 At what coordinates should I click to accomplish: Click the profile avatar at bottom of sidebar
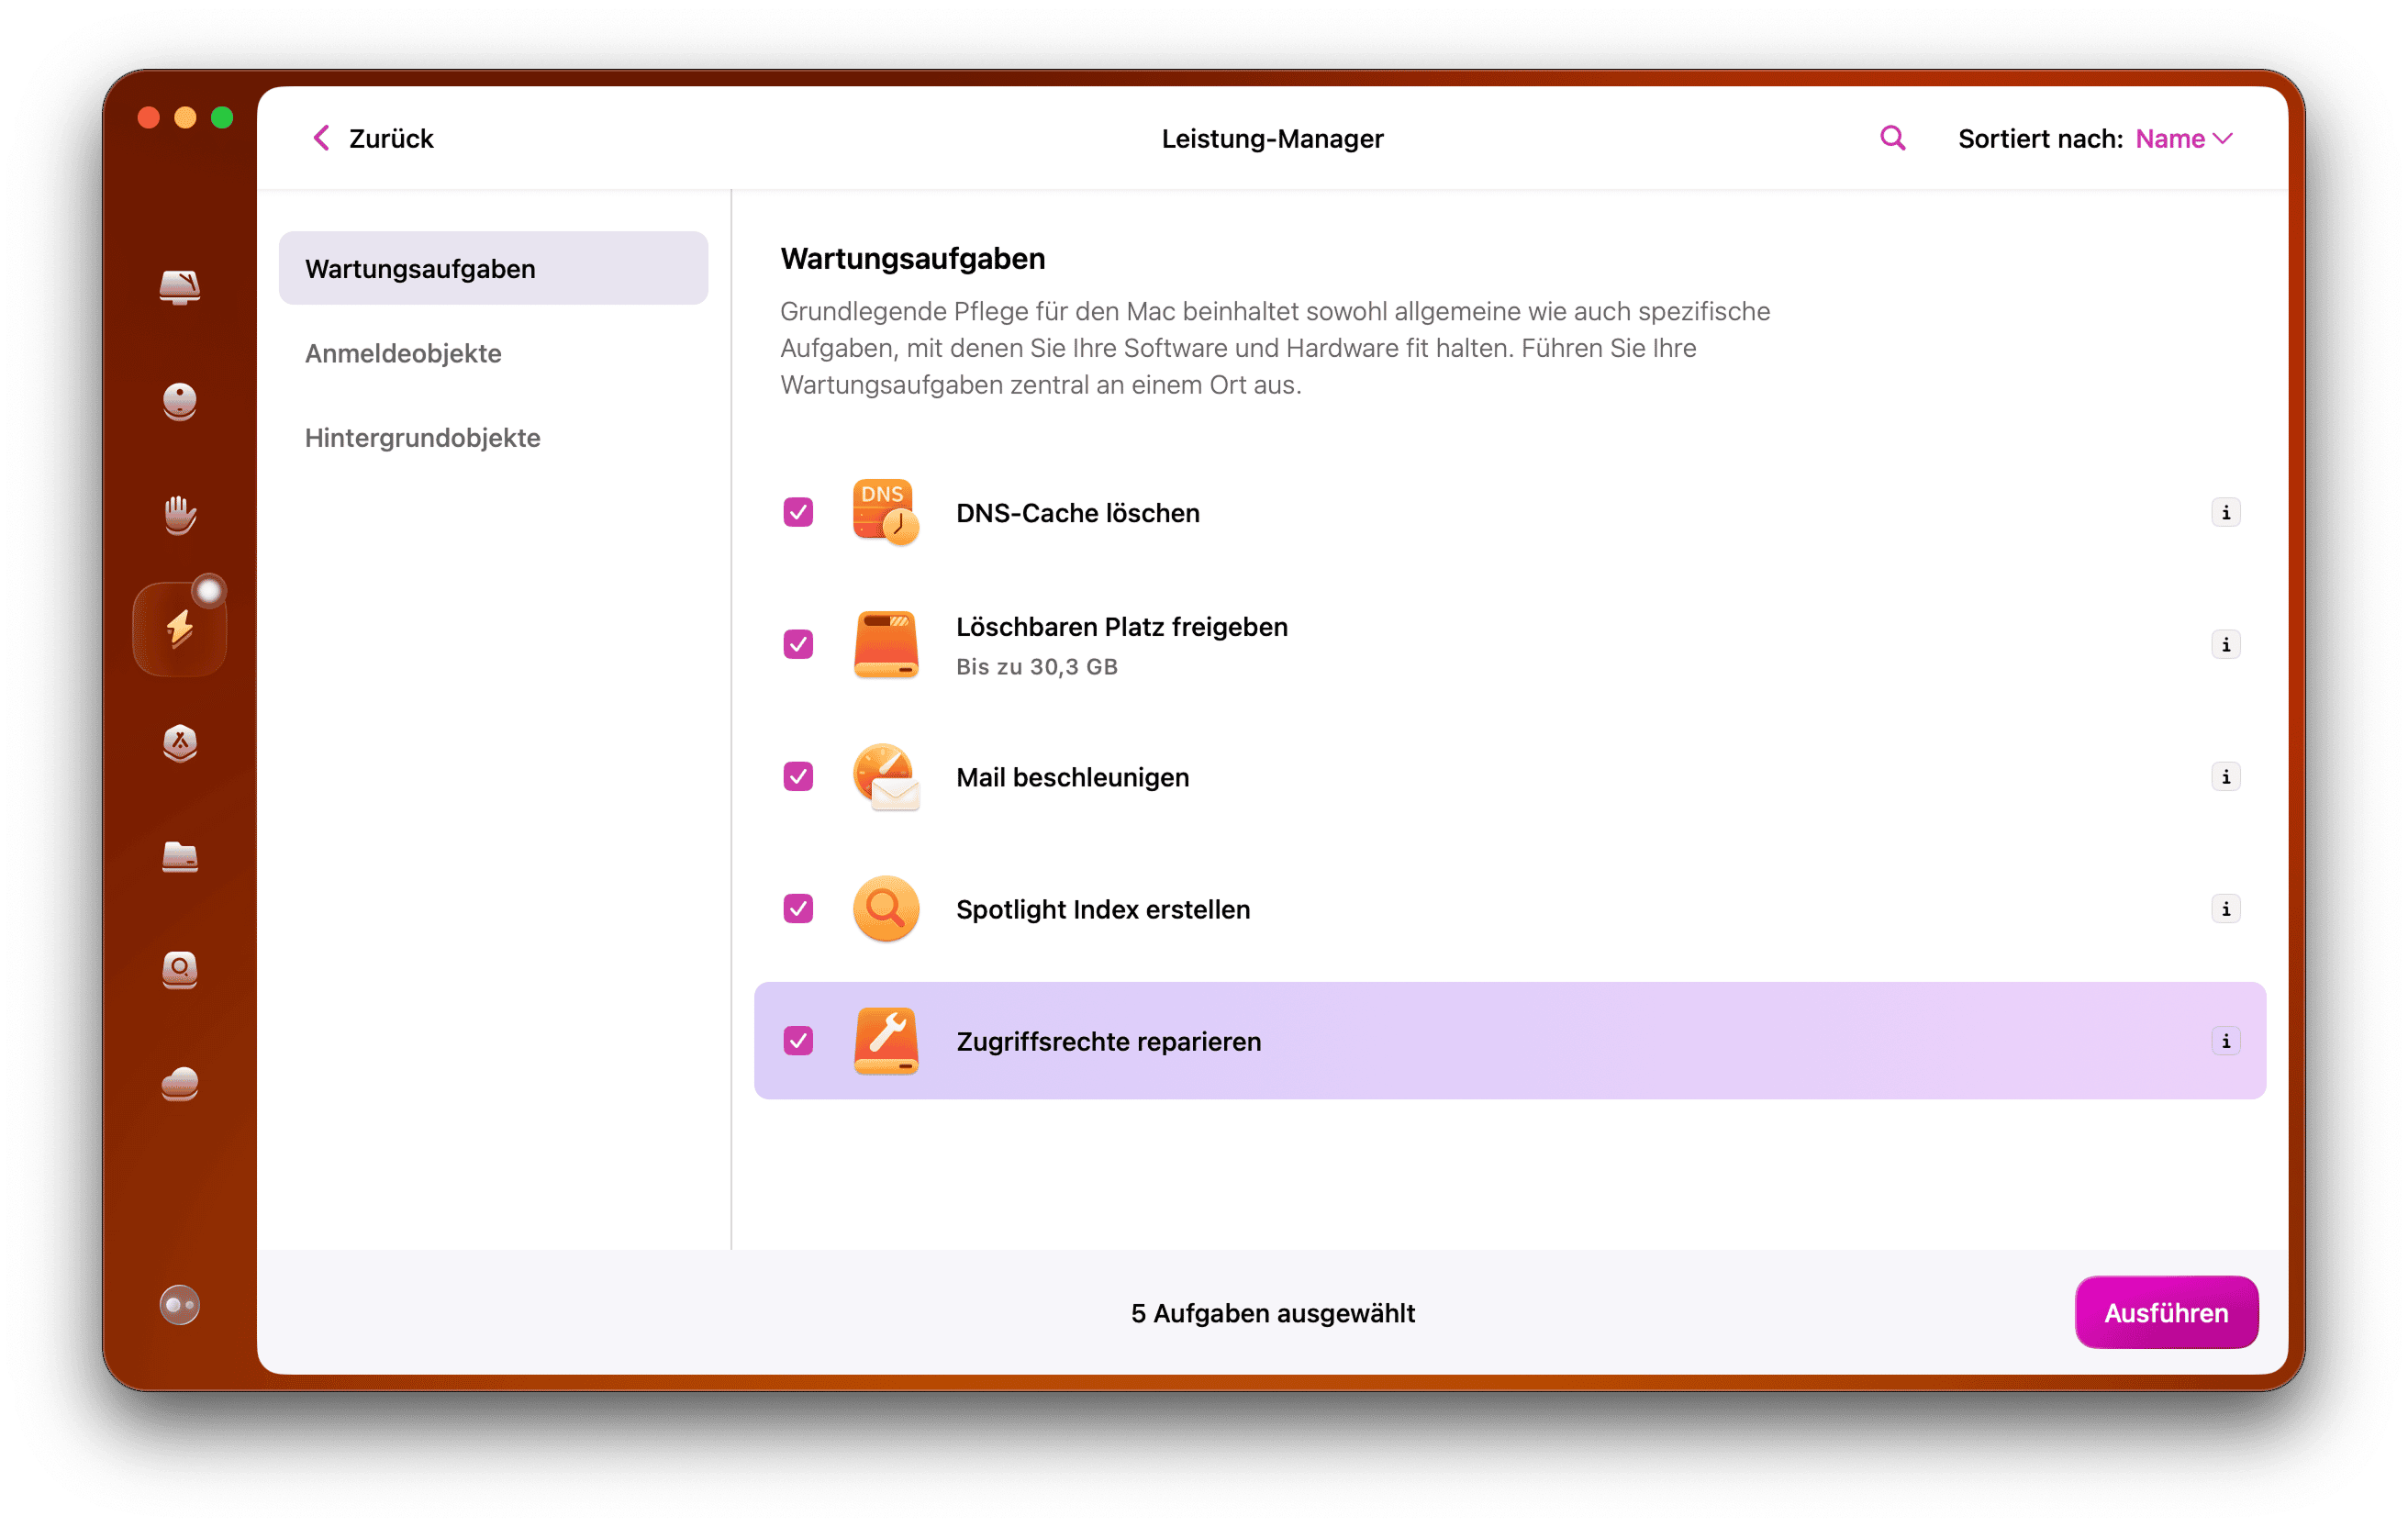(180, 1304)
